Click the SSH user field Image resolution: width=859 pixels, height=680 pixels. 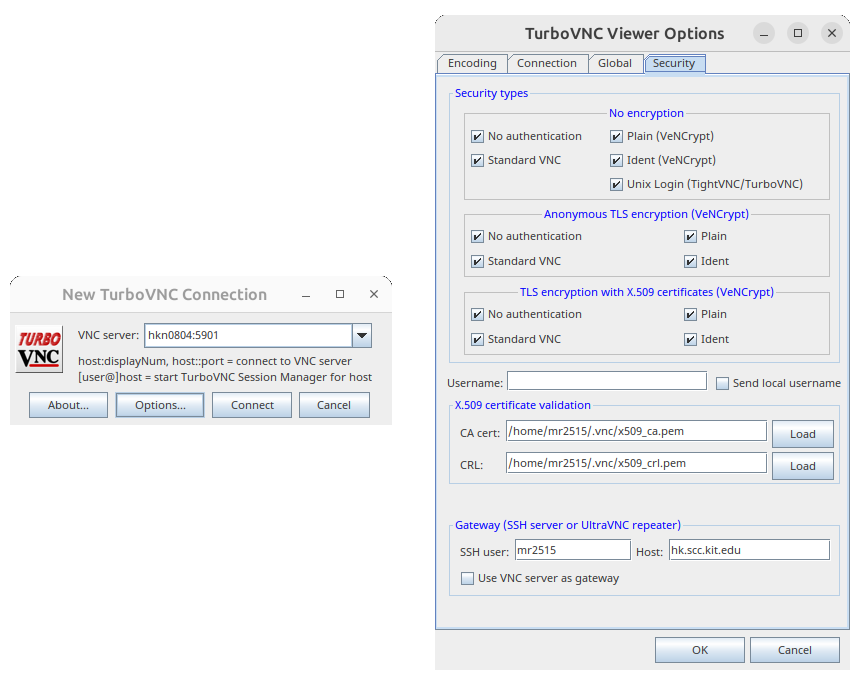tap(572, 550)
